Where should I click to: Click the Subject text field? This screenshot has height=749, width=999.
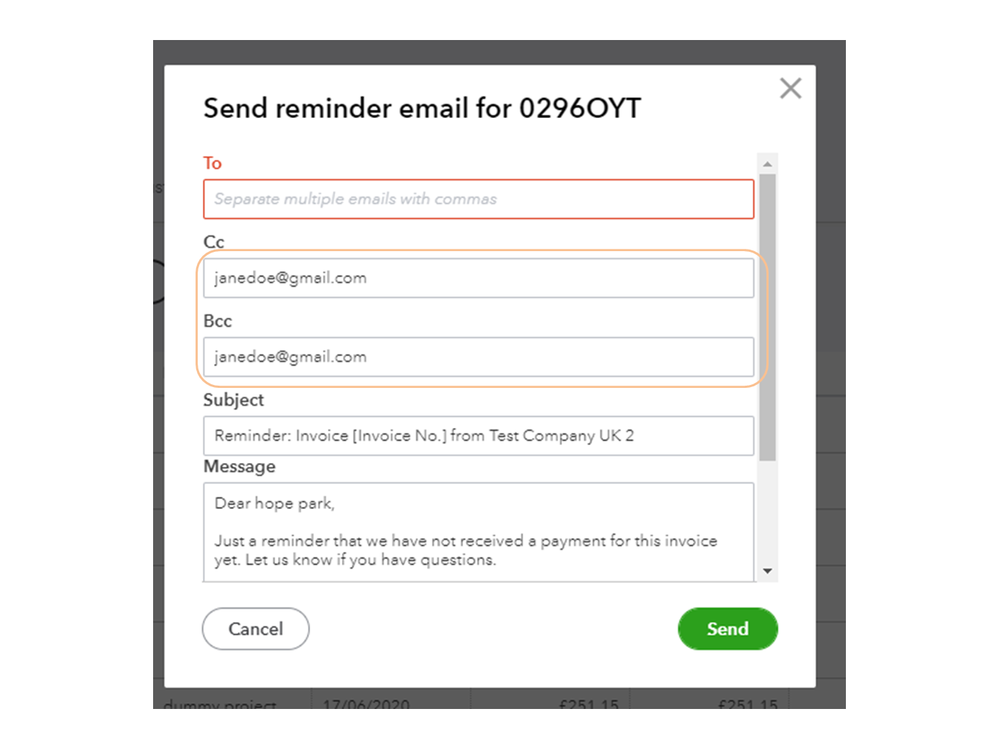(x=478, y=436)
